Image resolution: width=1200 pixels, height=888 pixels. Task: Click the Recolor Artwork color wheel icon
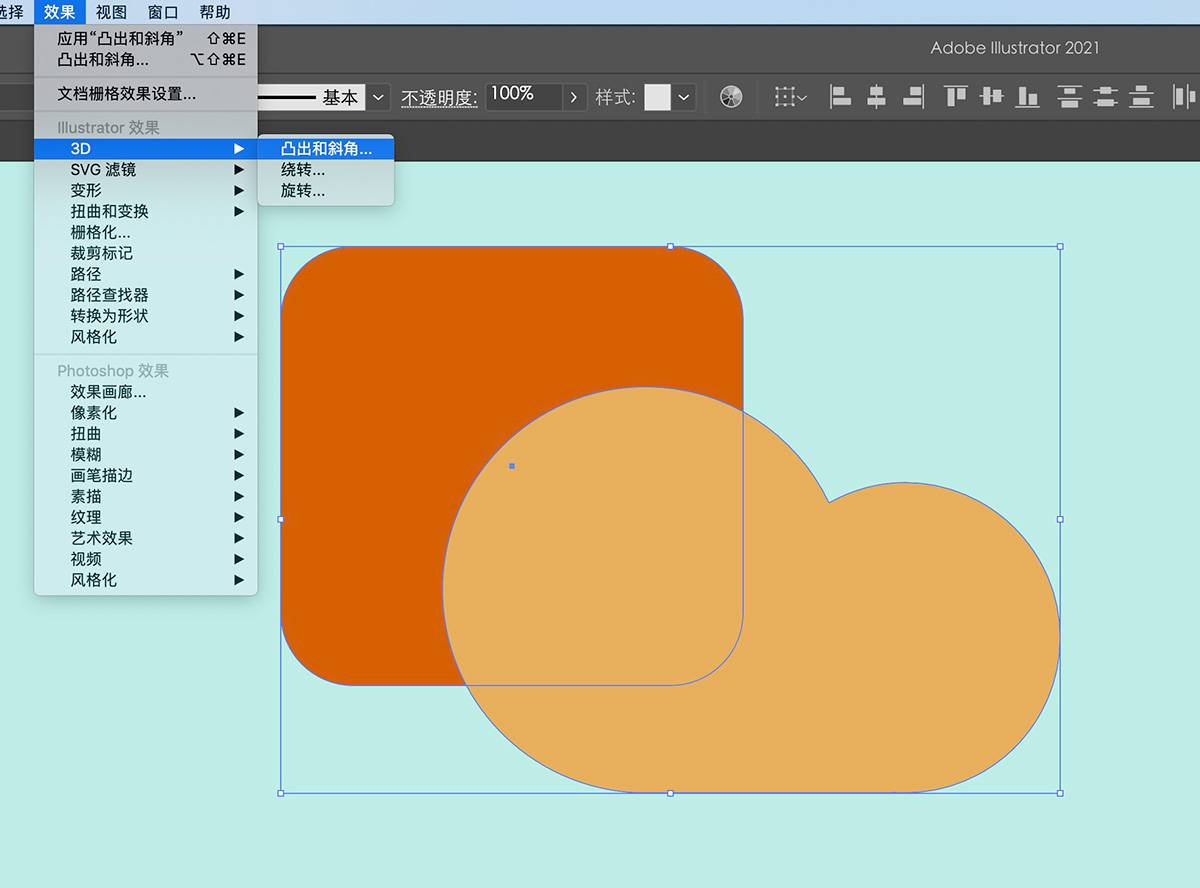pyautogui.click(x=731, y=97)
